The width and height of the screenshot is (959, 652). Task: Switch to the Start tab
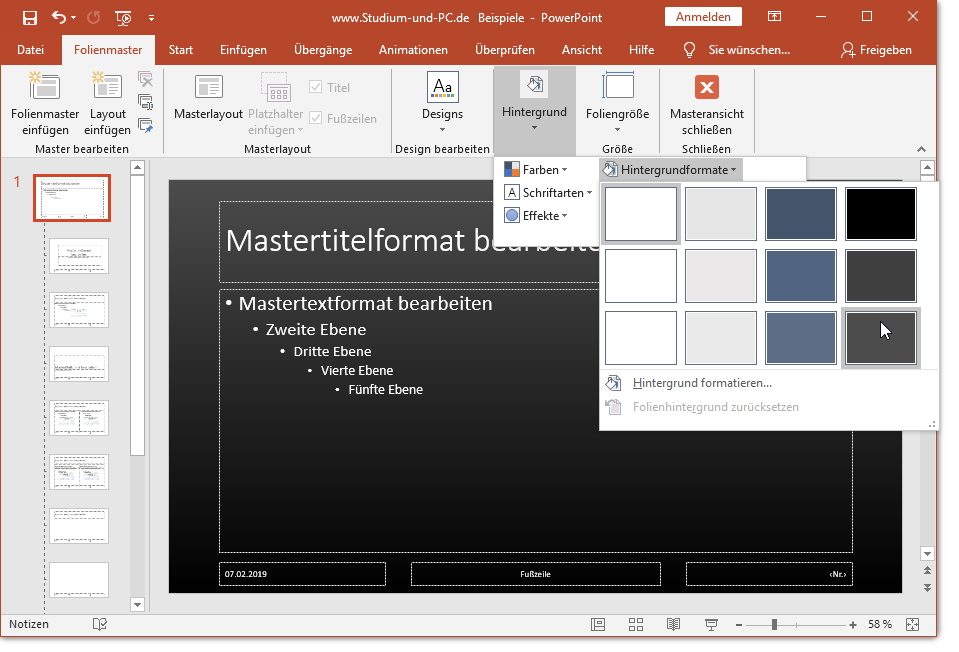coord(180,50)
